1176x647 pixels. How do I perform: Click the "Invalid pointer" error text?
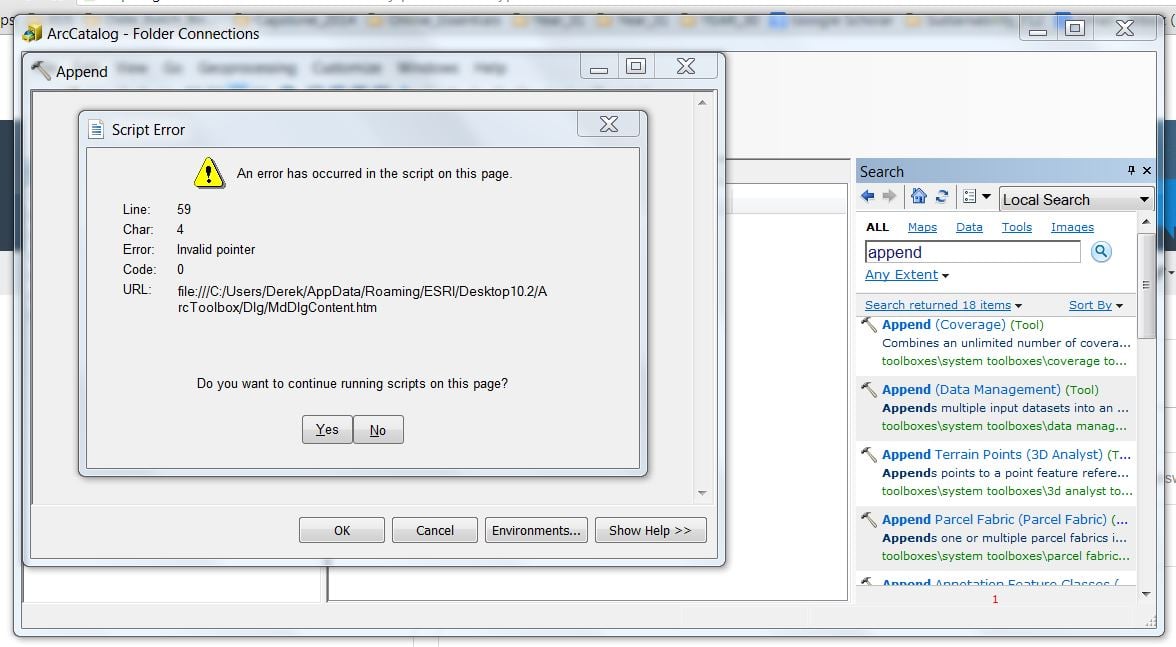point(216,250)
